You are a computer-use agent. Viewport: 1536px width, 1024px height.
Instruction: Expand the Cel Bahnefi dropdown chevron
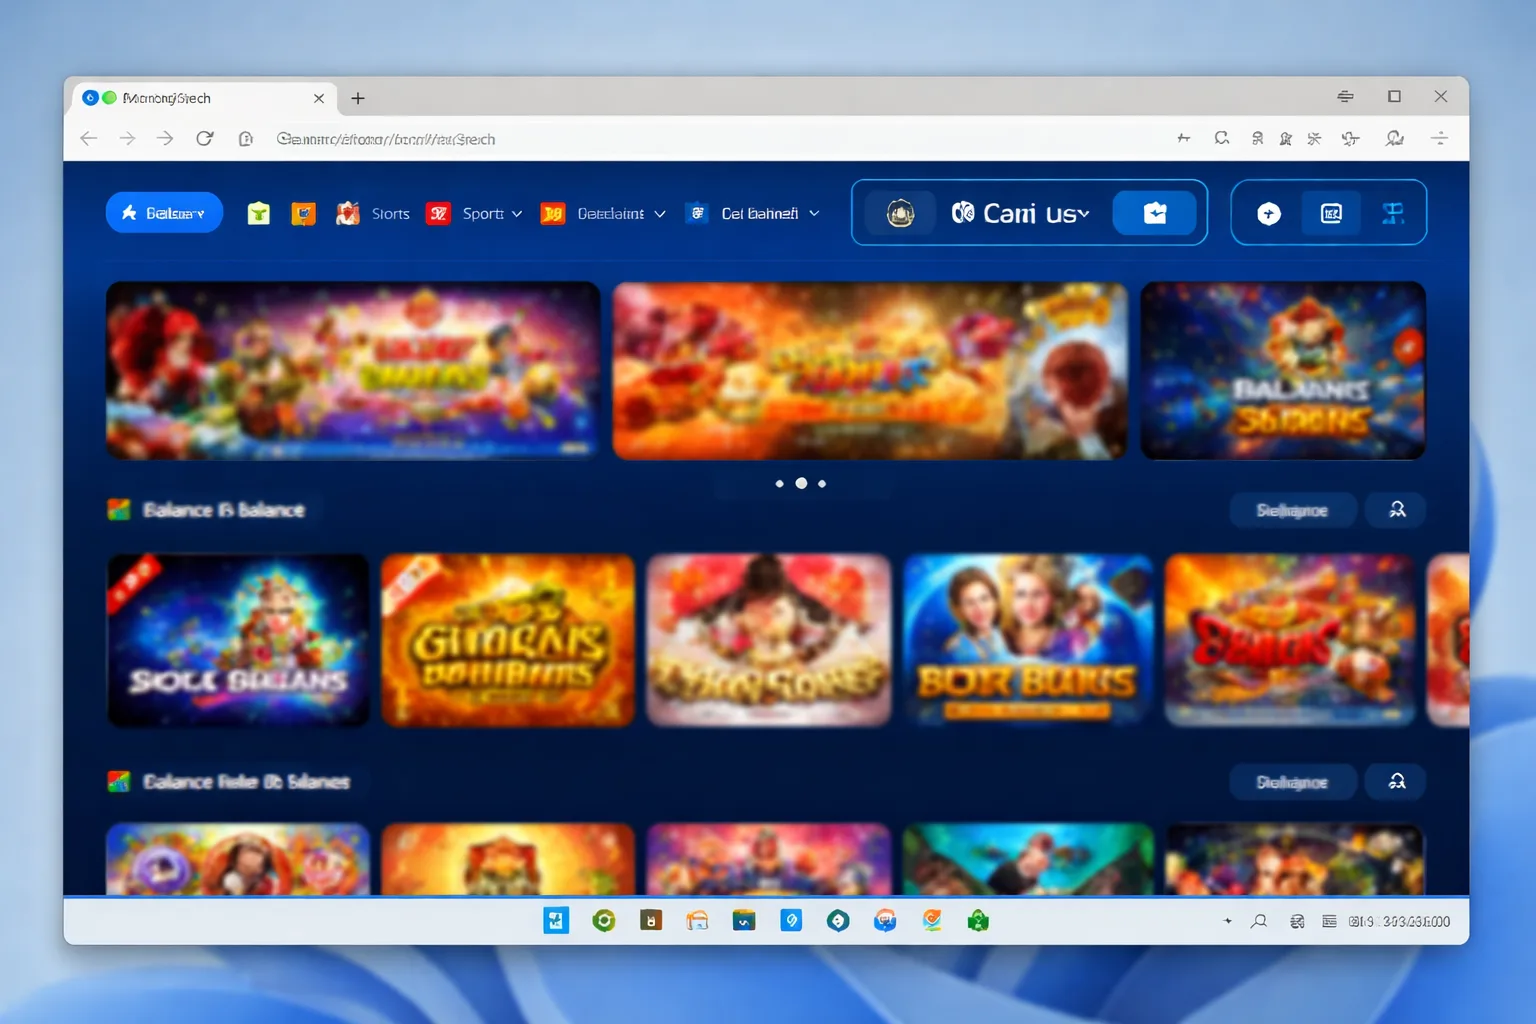[x=814, y=214]
